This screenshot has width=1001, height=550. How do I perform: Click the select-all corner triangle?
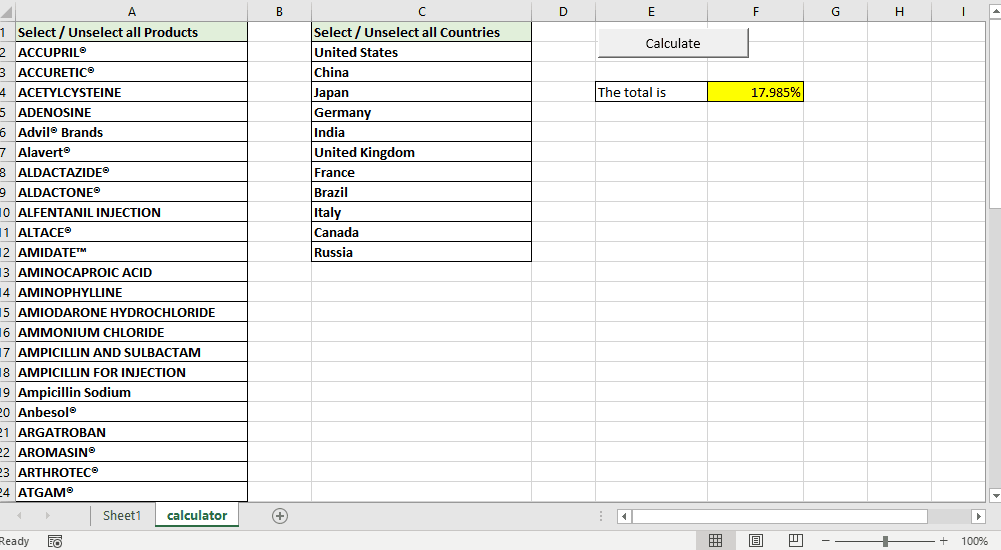click(6, 11)
